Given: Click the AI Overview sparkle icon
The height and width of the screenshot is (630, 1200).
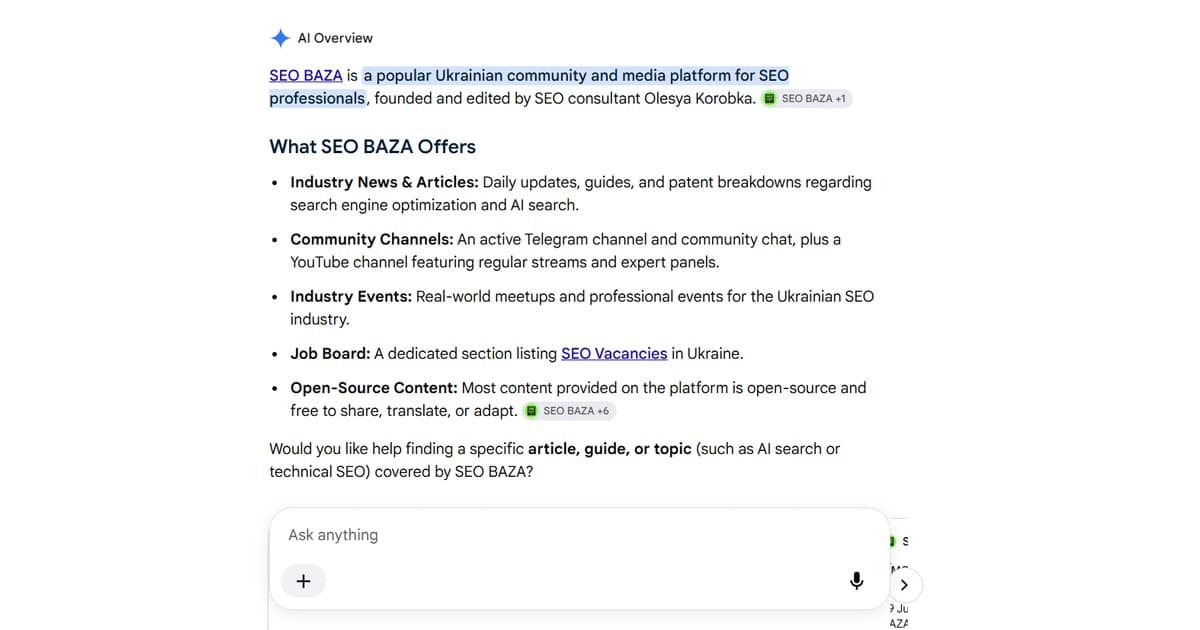Looking at the screenshot, I should pyautogui.click(x=280, y=38).
